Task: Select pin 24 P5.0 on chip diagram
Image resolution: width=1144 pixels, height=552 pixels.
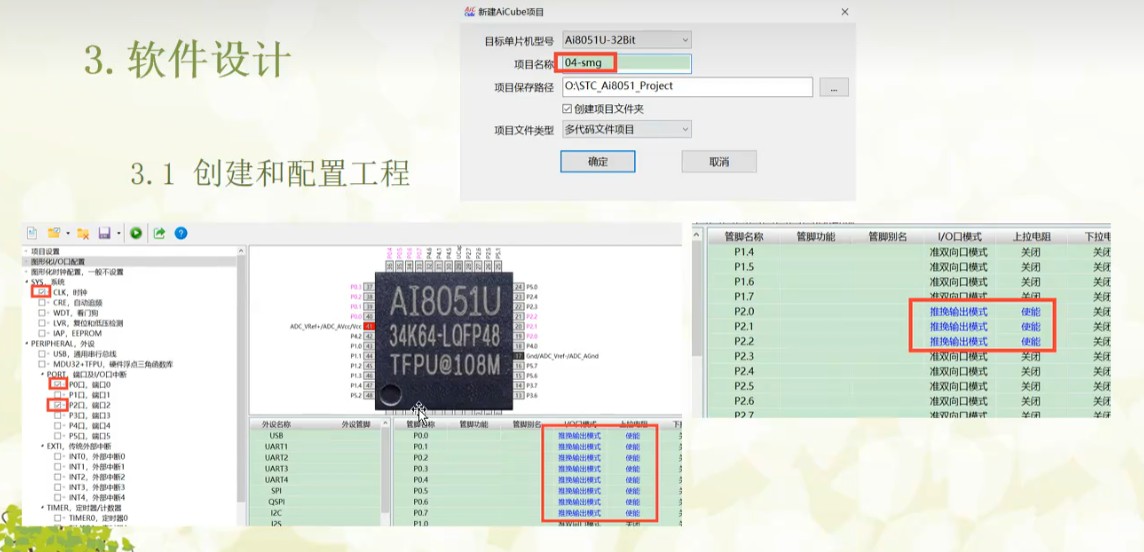Action: click(x=519, y=287)
